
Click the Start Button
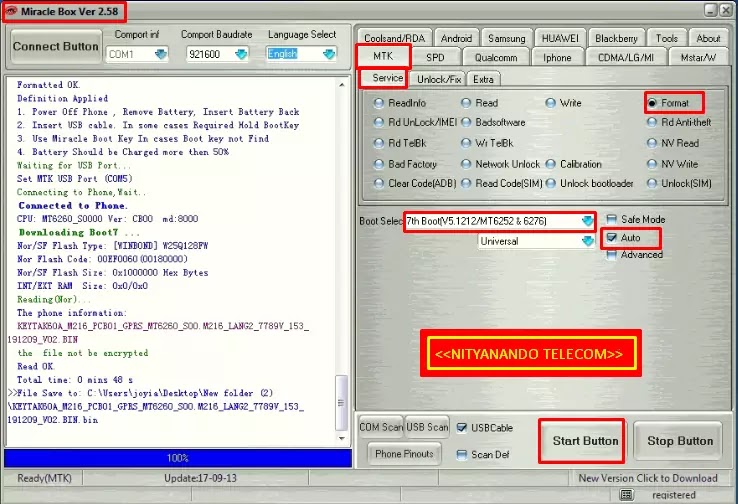click(585, 441)
